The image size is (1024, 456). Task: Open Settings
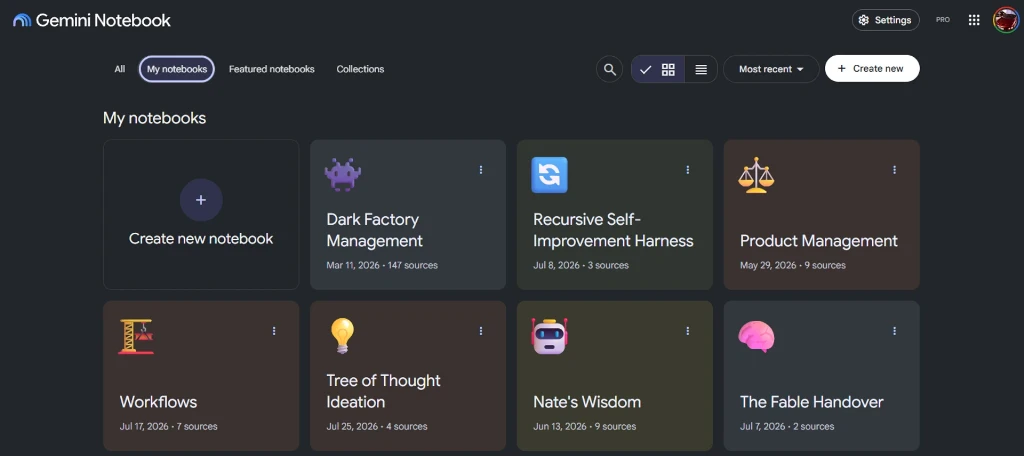click(886, 20)
